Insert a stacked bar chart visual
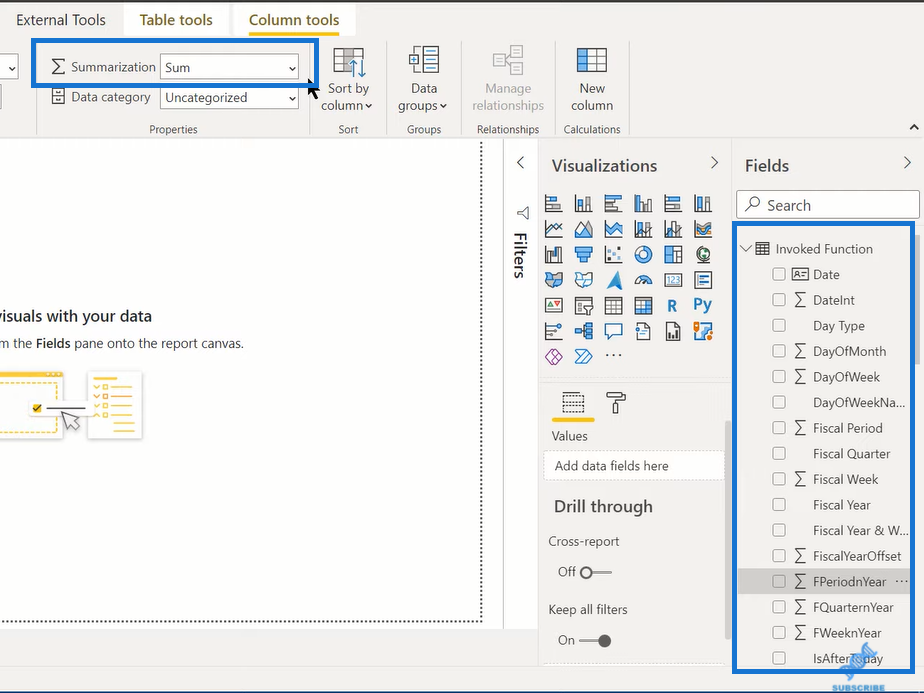 pyautogui.click(x=553, y=204)
